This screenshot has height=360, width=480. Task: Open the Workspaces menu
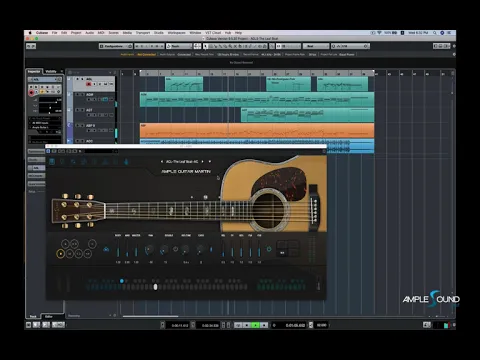point(176,33)
